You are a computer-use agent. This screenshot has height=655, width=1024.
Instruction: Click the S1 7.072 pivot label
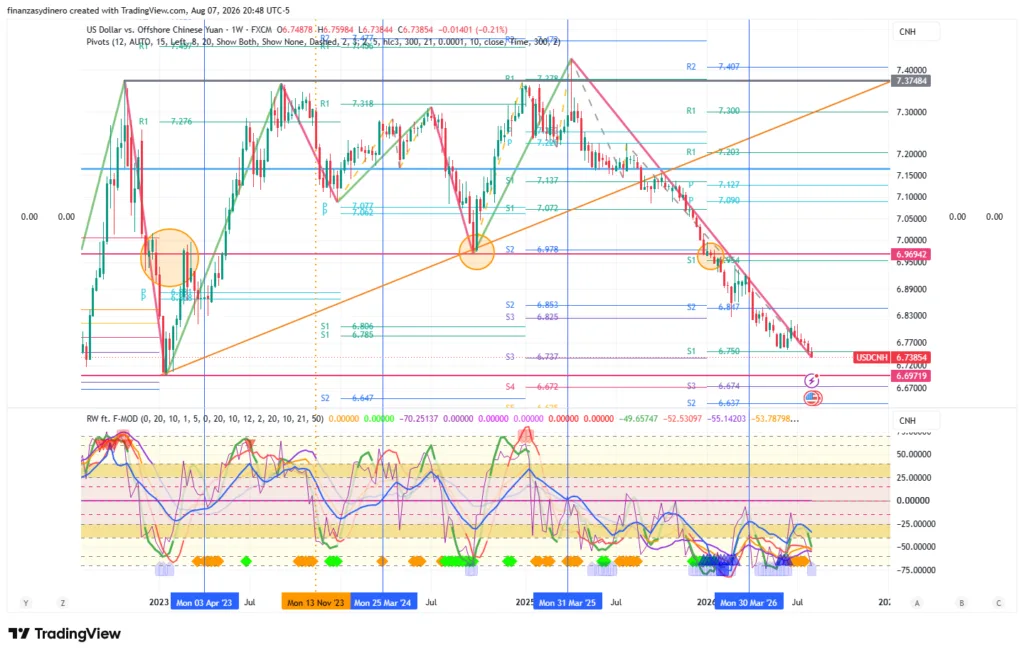[x=532, y=208]
